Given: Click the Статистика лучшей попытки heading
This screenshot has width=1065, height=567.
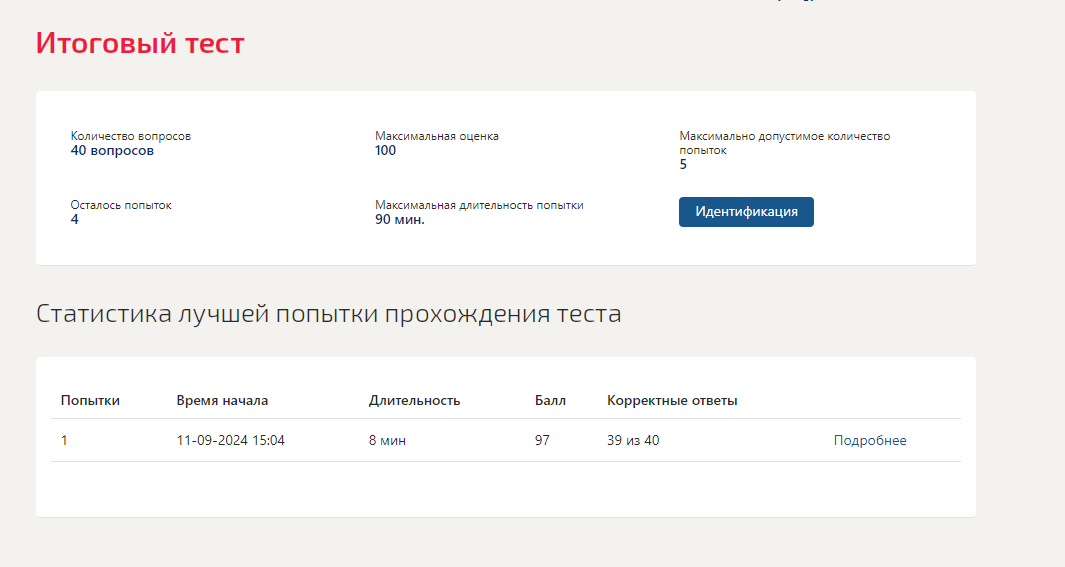Looking at the screenshot, I should click(328, 314).
